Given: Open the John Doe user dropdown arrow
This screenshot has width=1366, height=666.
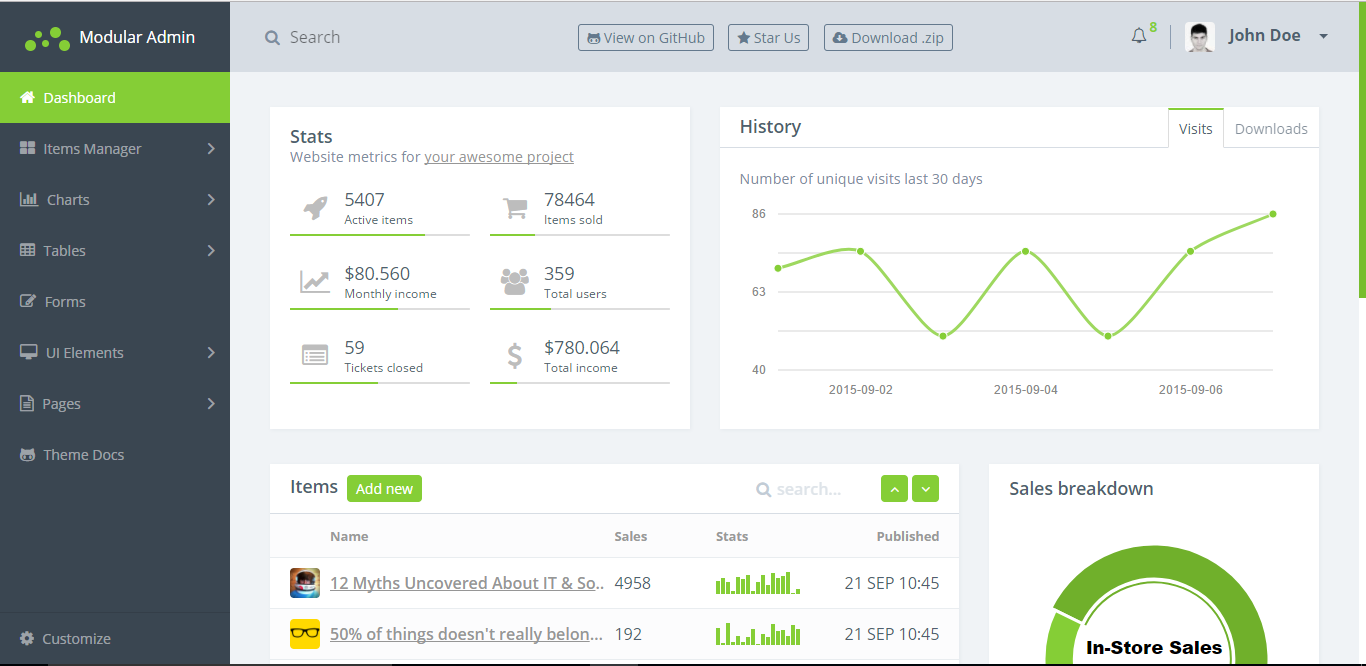Looking at the screenshot, I should pyautogui.click(x=1323, y=37).
